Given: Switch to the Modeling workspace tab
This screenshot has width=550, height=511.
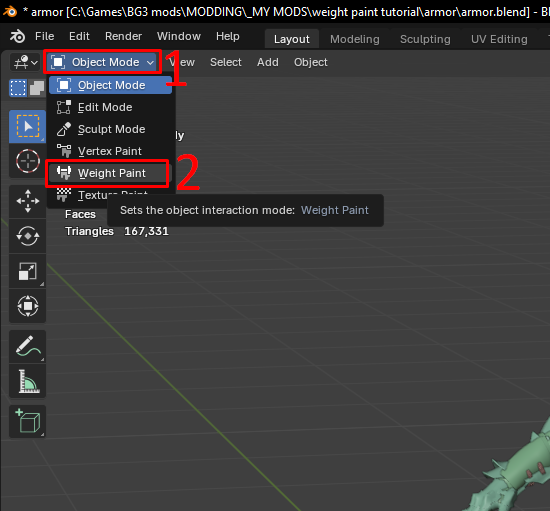Looking at the screenshot, I should pyautogui.click(x=355, y=39).
